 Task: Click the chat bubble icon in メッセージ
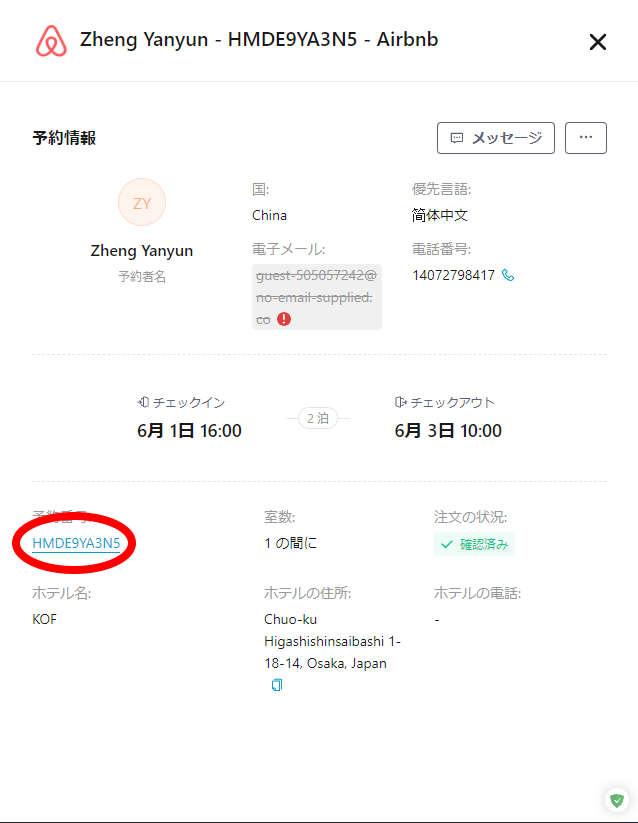(x=457, y=138)
